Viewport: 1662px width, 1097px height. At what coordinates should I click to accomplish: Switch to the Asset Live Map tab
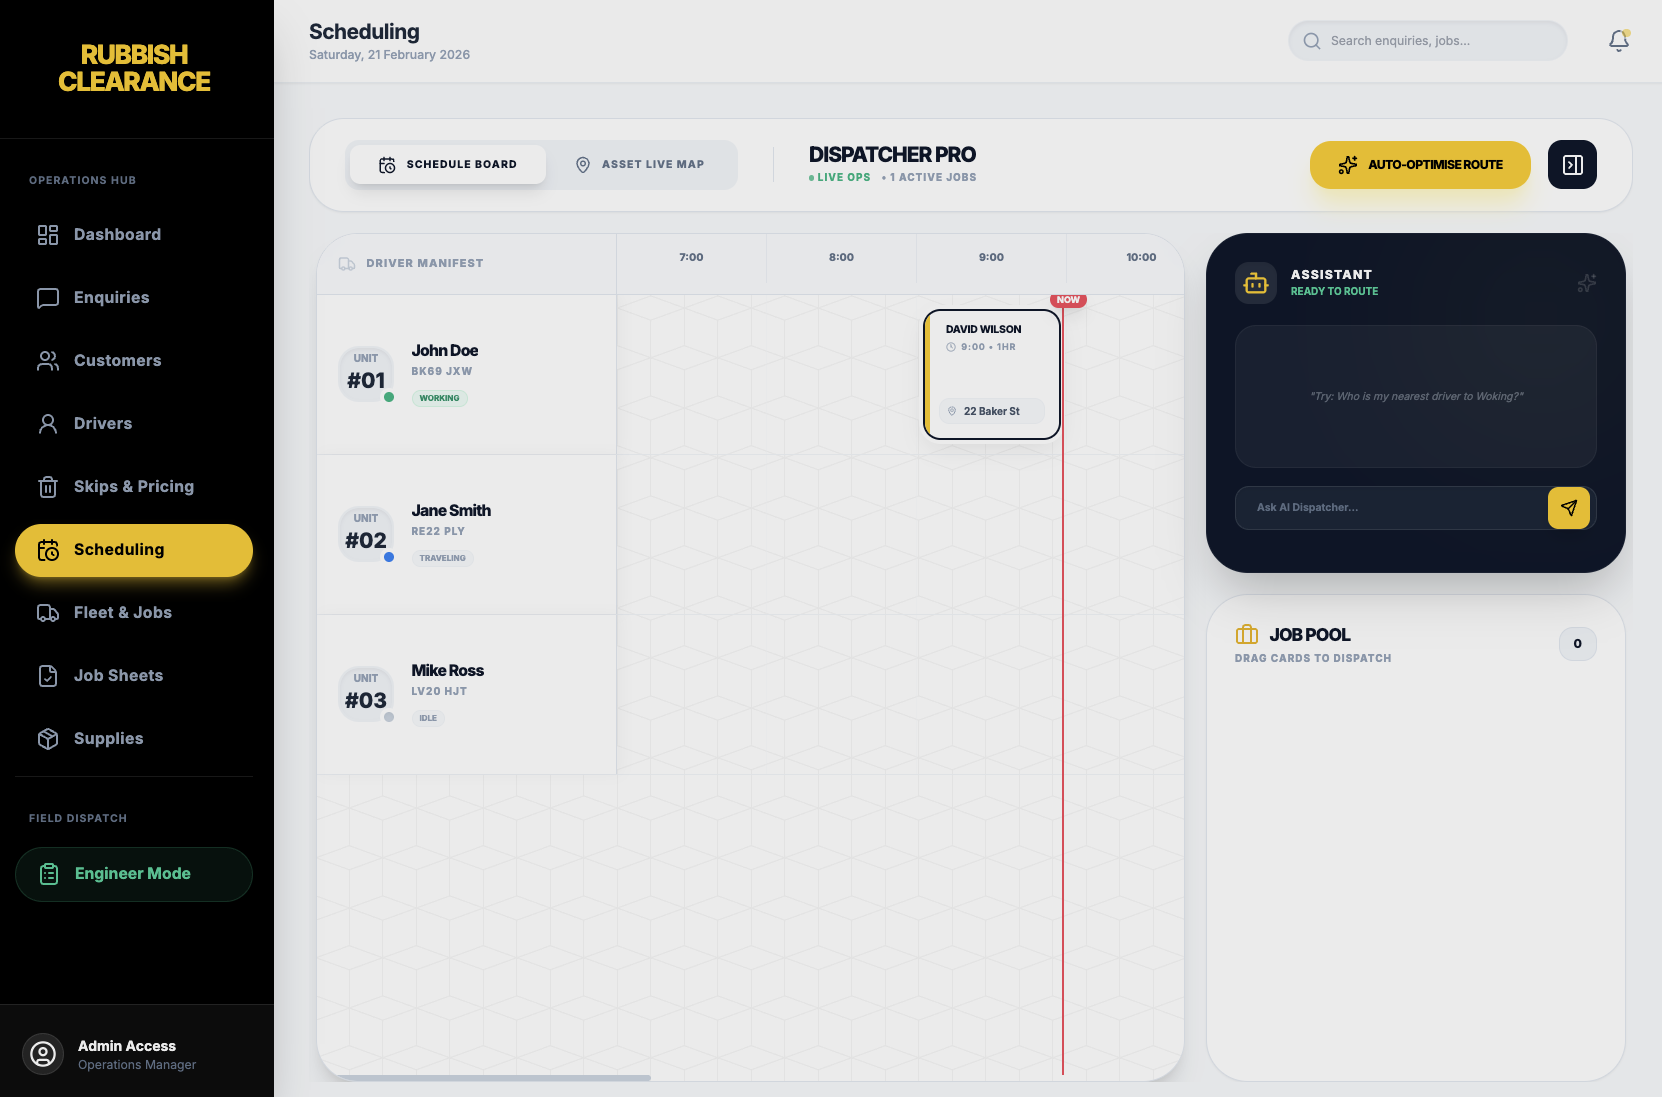tap(641, 164)
